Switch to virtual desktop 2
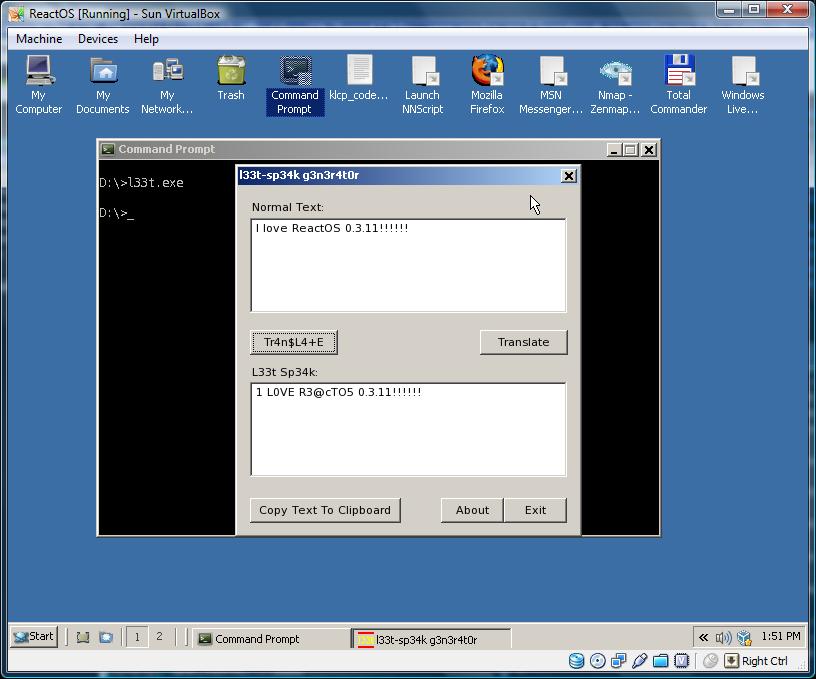The image size is (816, 679). tap(159, 636)
